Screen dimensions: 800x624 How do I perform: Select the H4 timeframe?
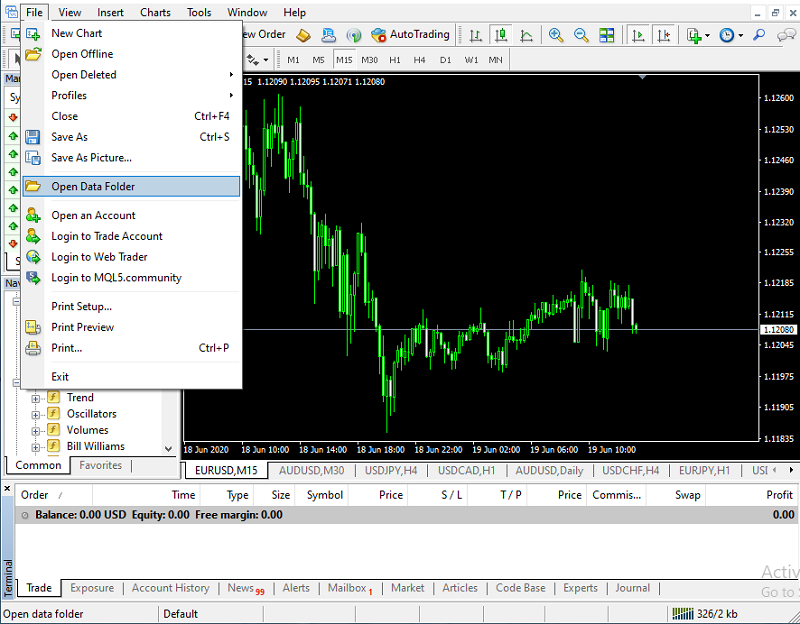click(419, 60)
